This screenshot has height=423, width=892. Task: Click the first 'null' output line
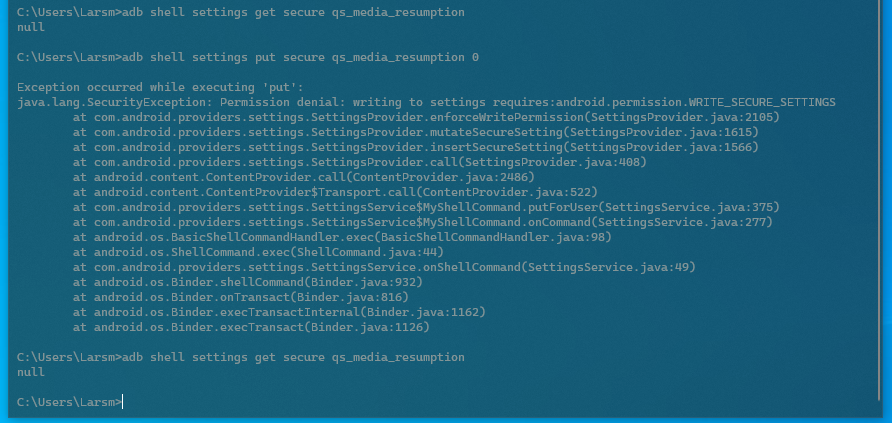point(31,27)
